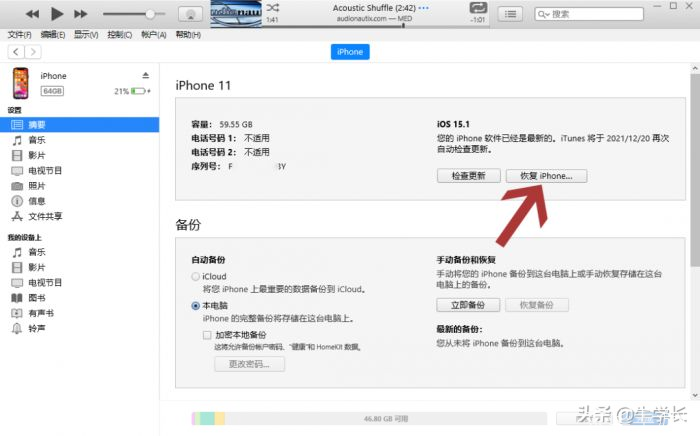Image resolution: width=700 pixels, height=436 pixels.
Task: Click the 序列号 label
Action: pos(205,166)
